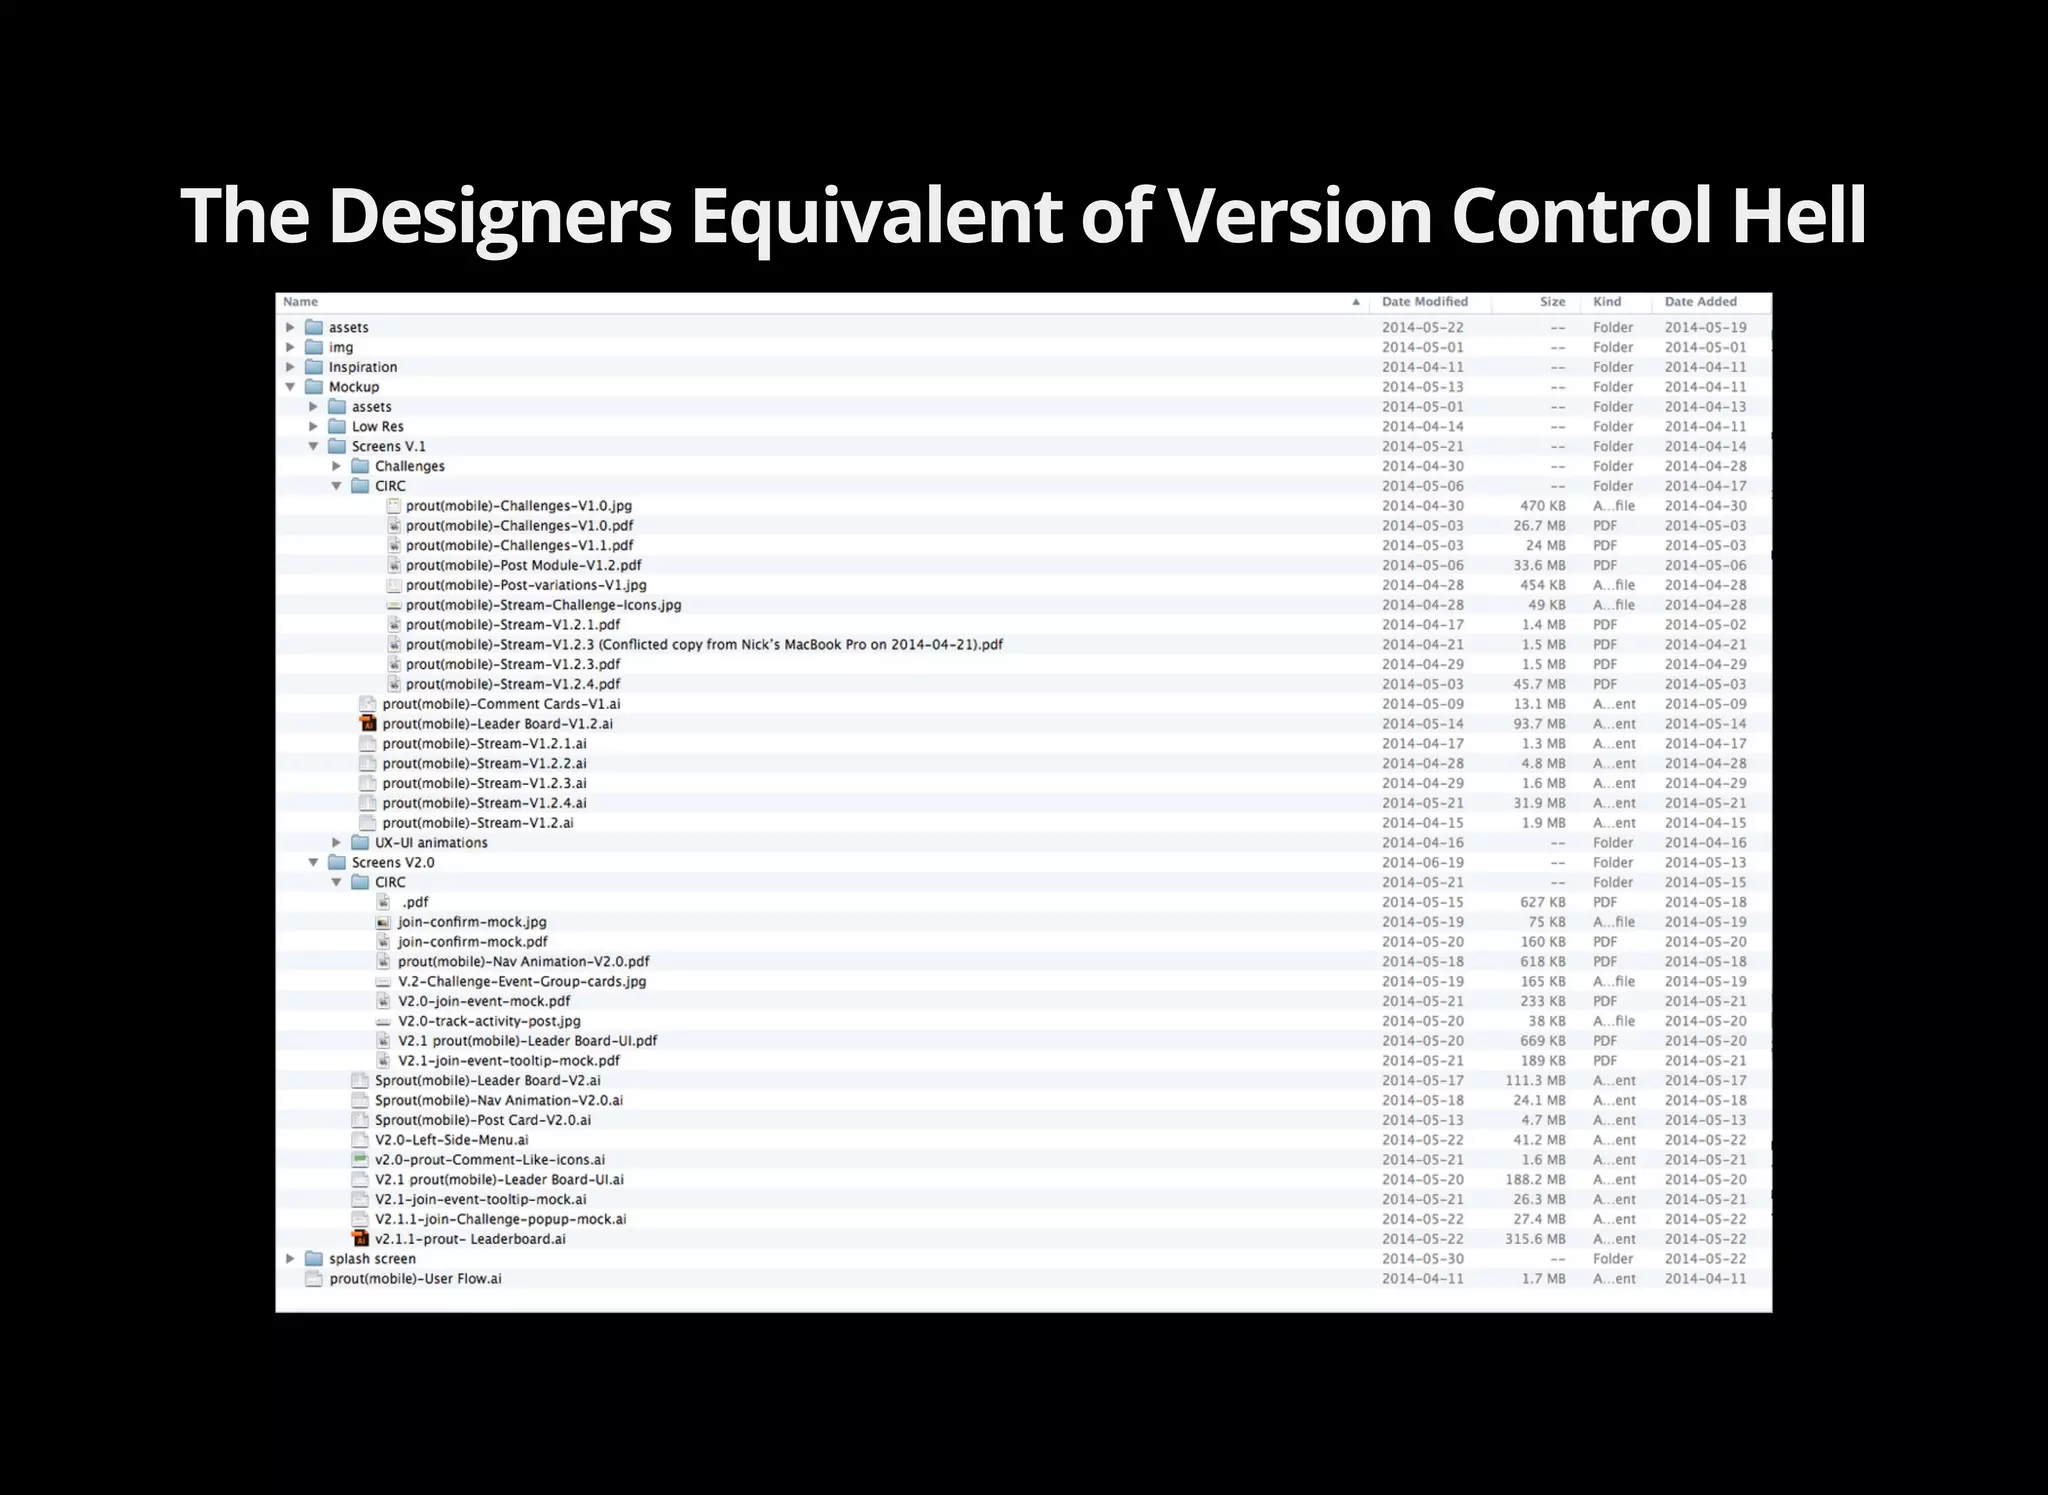Click the Illustrator icon for Leader Board-V1.2.ai
This screenshot has height=1495, width=2048.
[x=368, y=724]
